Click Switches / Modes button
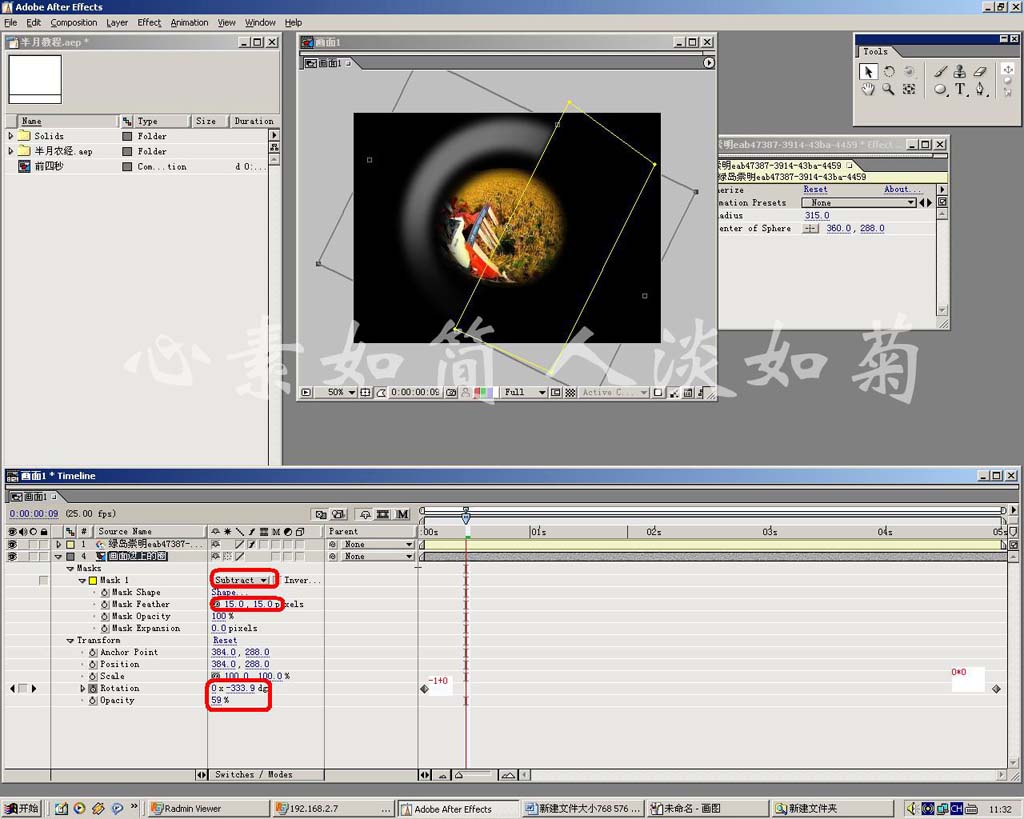 tap(253, 775)
